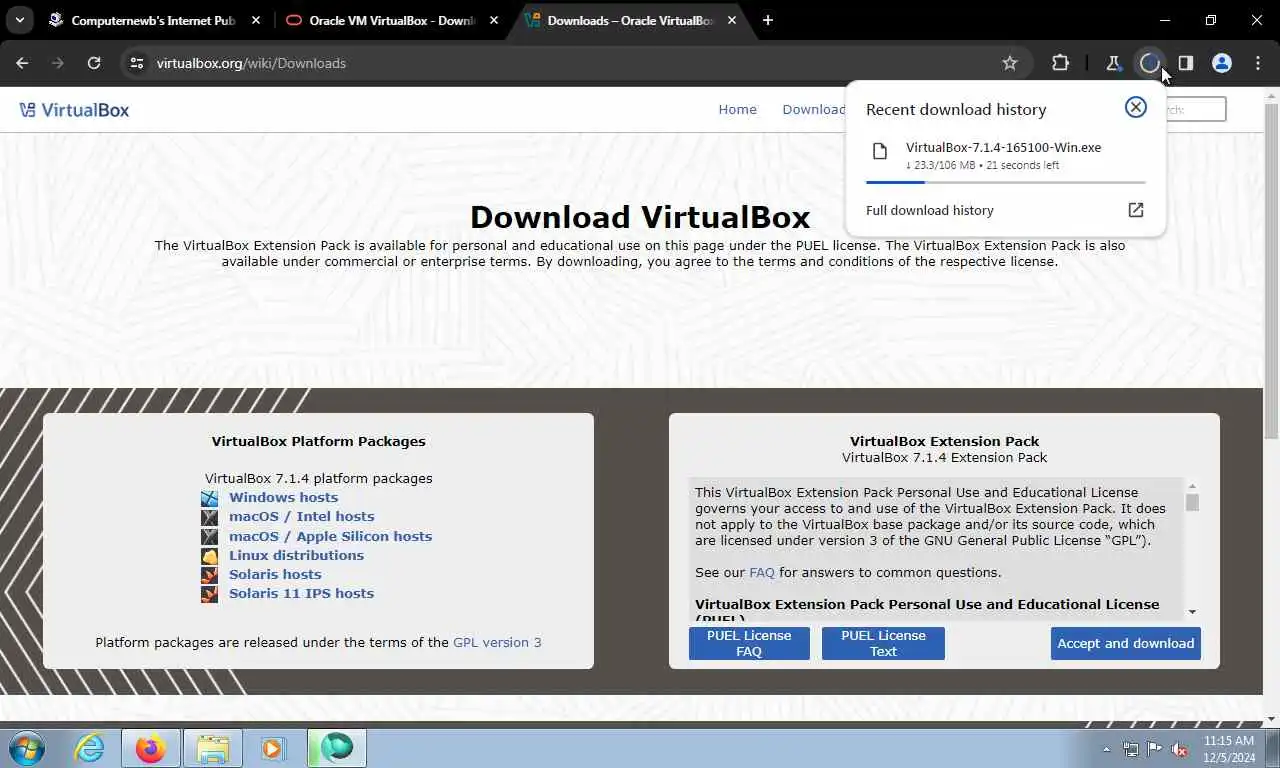Click the download progress bar

(x=1005, y=182)
